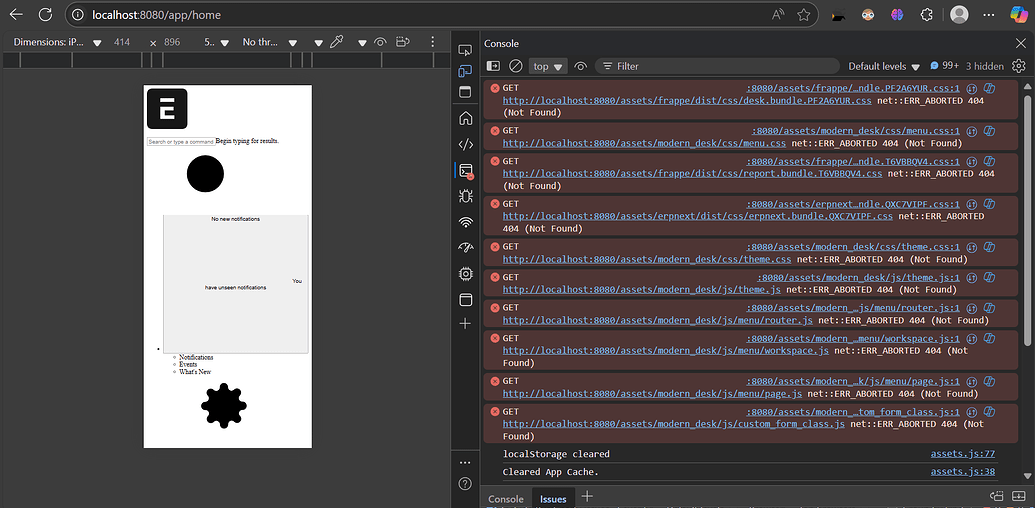Pick a color with the eyedropper icon

337,42
